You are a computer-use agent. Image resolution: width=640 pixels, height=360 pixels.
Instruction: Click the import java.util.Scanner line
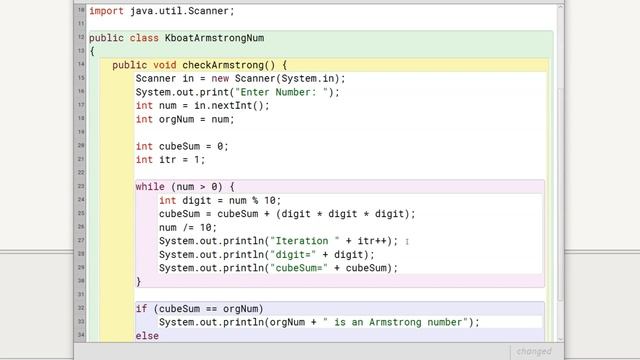tap(162, 11)
